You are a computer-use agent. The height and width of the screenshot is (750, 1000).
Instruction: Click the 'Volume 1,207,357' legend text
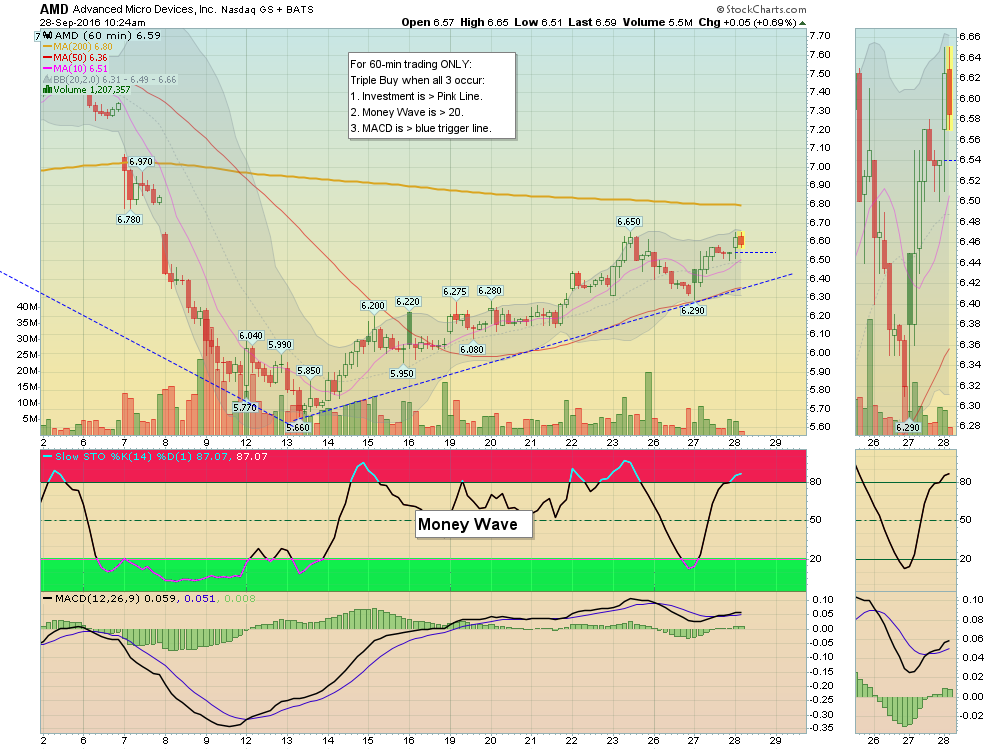(x=92, y=90)
